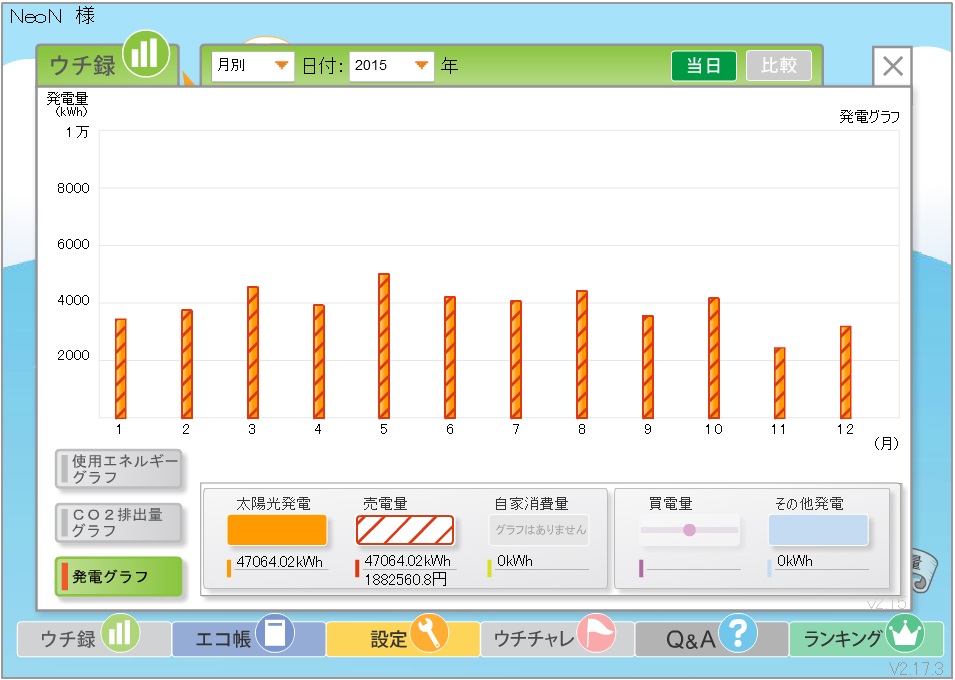Open 設定 in the bottom navigation

[x=403, y=639]
